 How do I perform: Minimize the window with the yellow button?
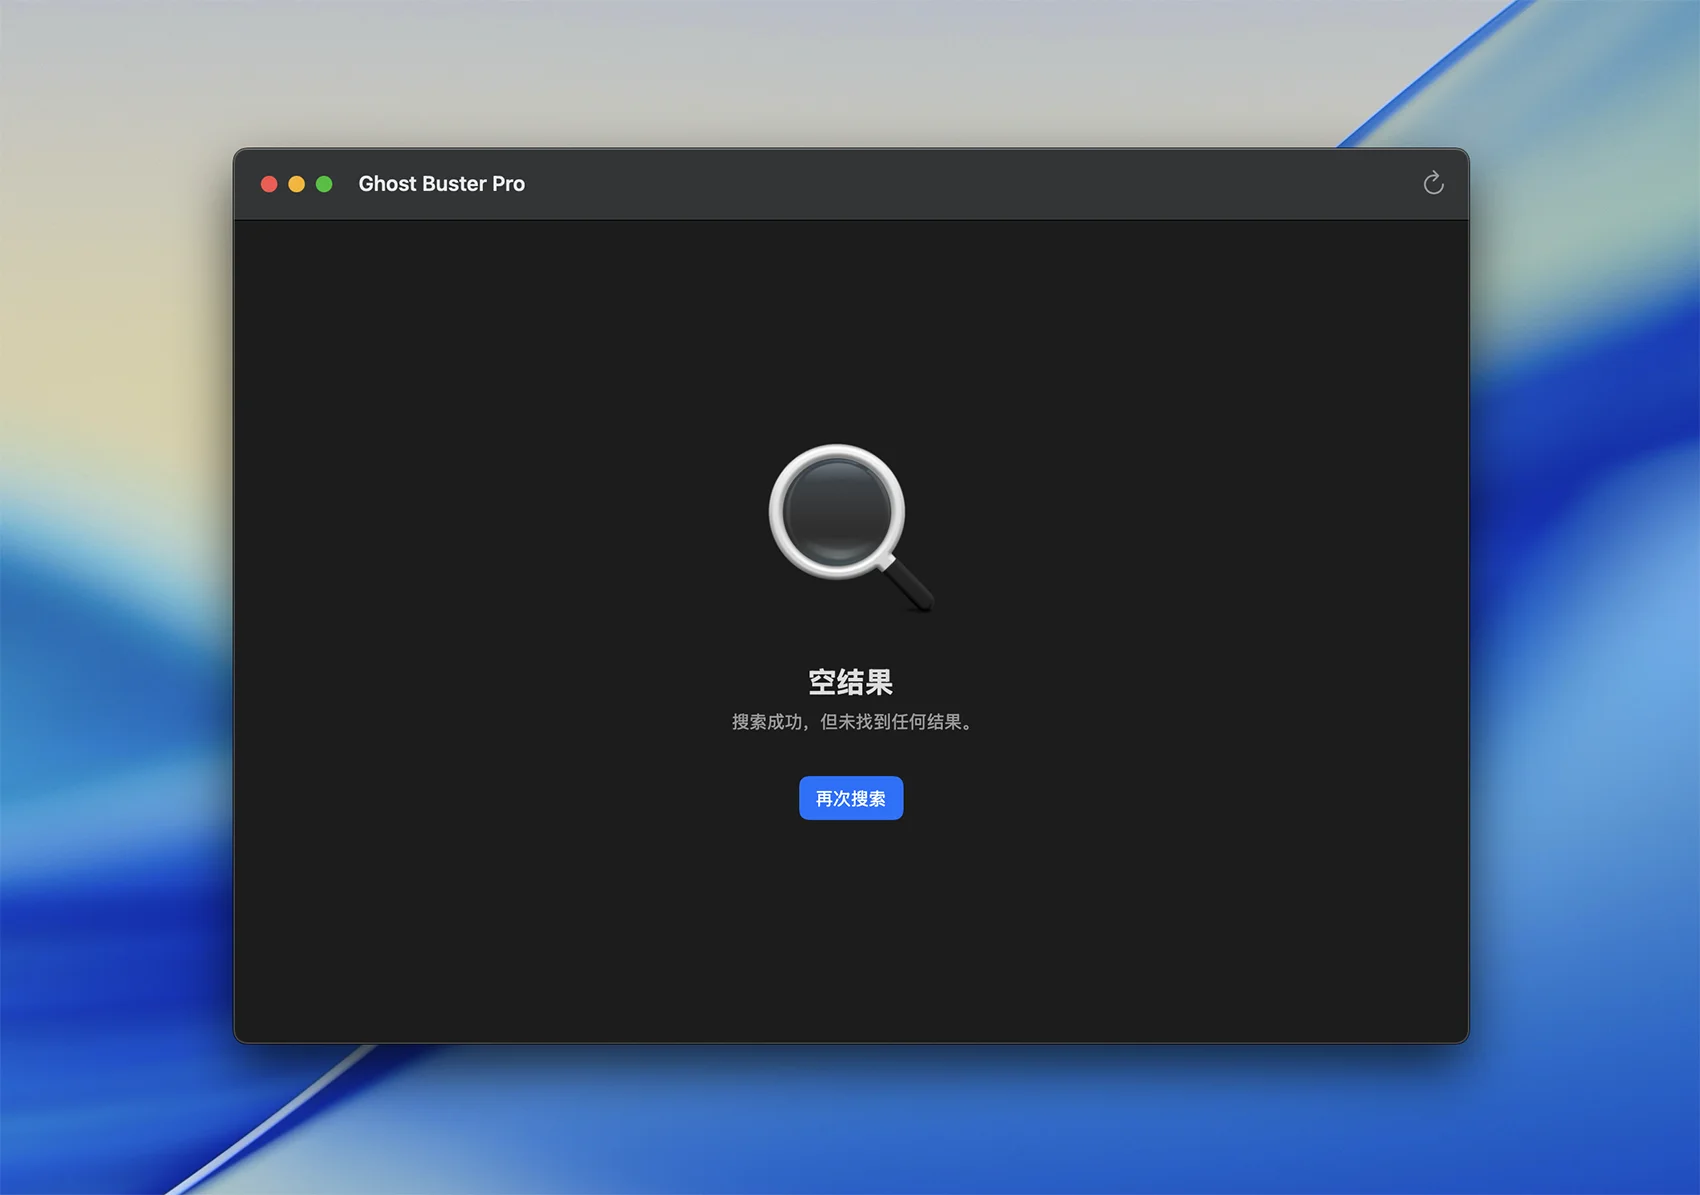click(297, 184)
